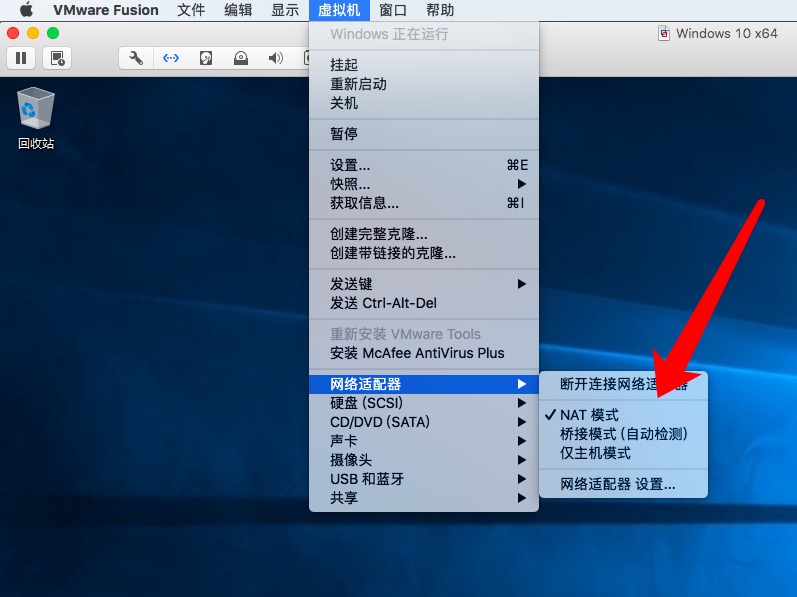The width and height of the screenshot is (797, 597).
Task: Open the 显示 menu
Action: tap(285, 10)
